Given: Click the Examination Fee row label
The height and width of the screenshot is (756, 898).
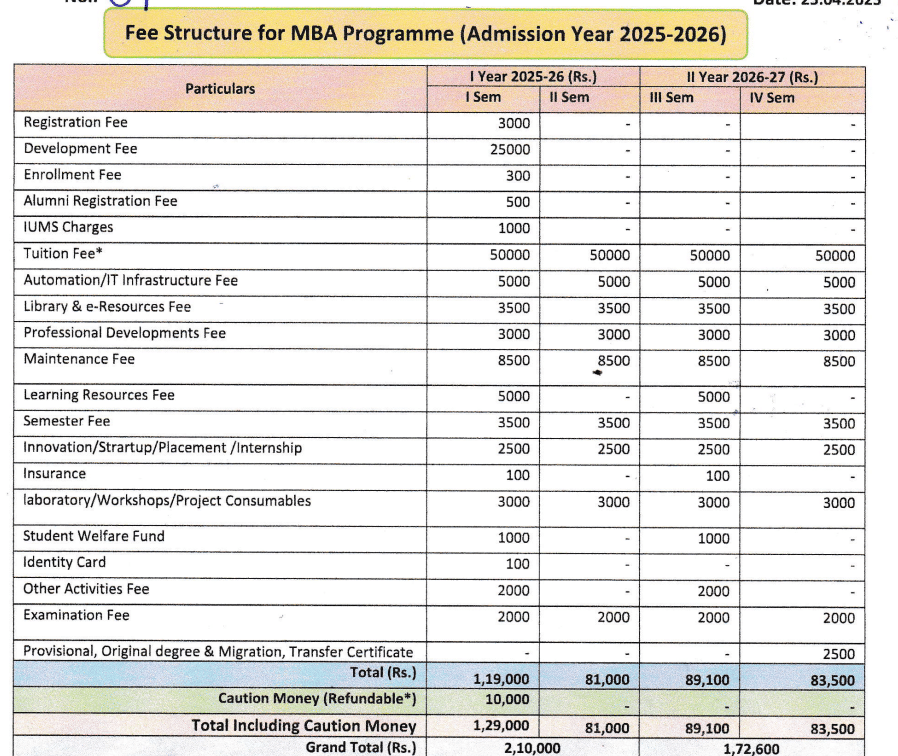Looking at the screenshot, I should click(76, 615).
